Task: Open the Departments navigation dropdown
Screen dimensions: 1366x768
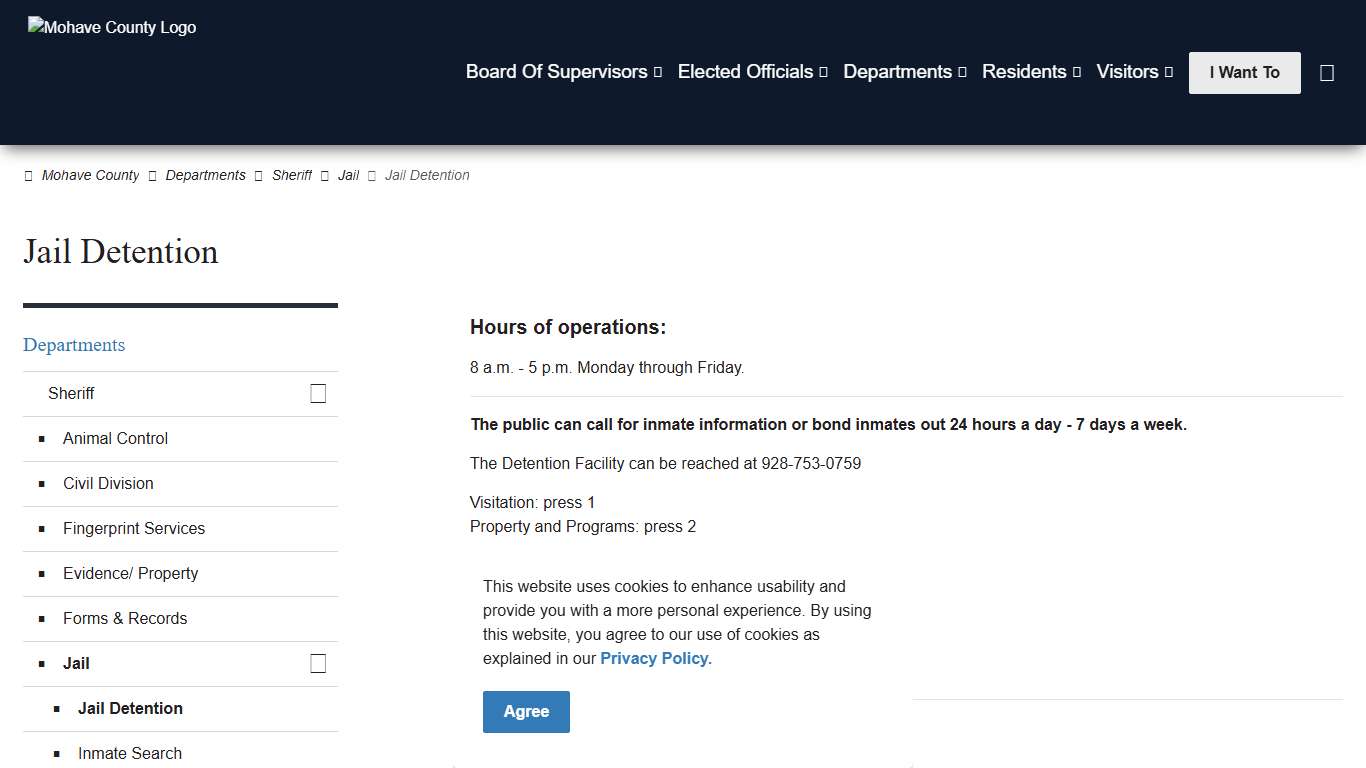Action: 904,72
